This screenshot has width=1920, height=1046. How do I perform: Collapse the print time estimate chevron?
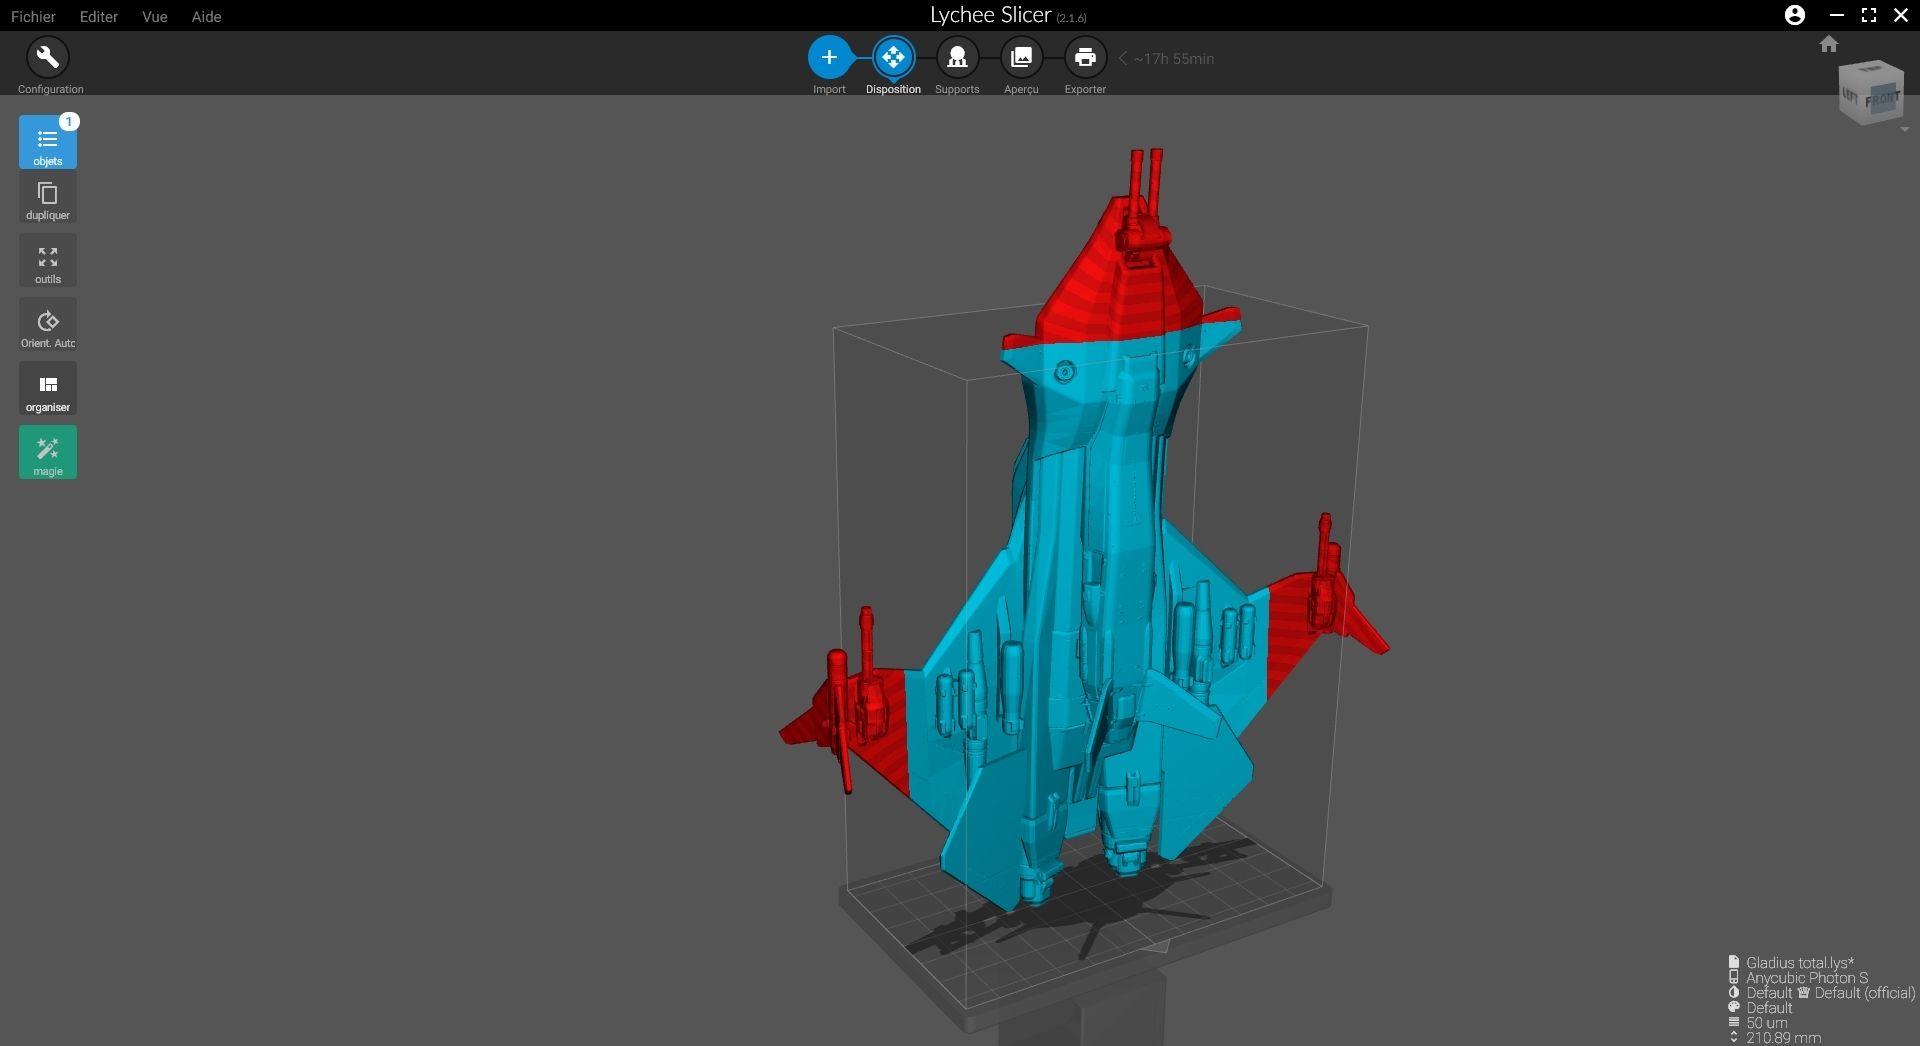(x=1123, y=59)
